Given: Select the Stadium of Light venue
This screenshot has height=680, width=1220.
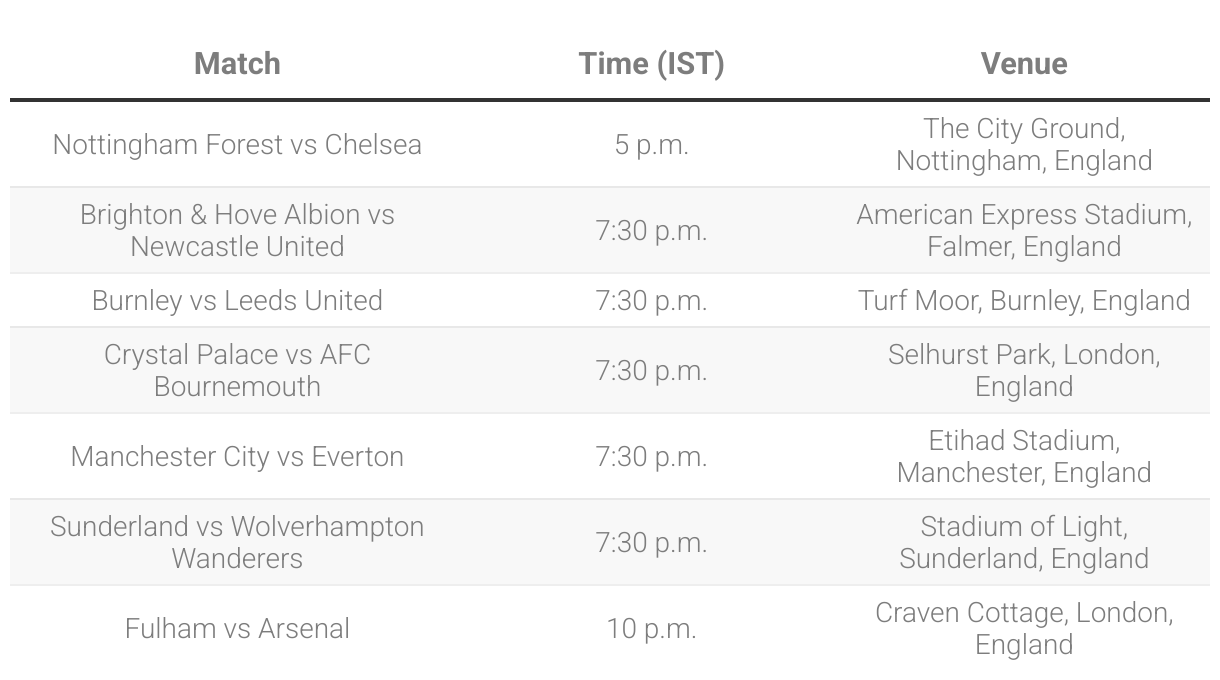Looking at the screenshot, I should pos(1024,542).
